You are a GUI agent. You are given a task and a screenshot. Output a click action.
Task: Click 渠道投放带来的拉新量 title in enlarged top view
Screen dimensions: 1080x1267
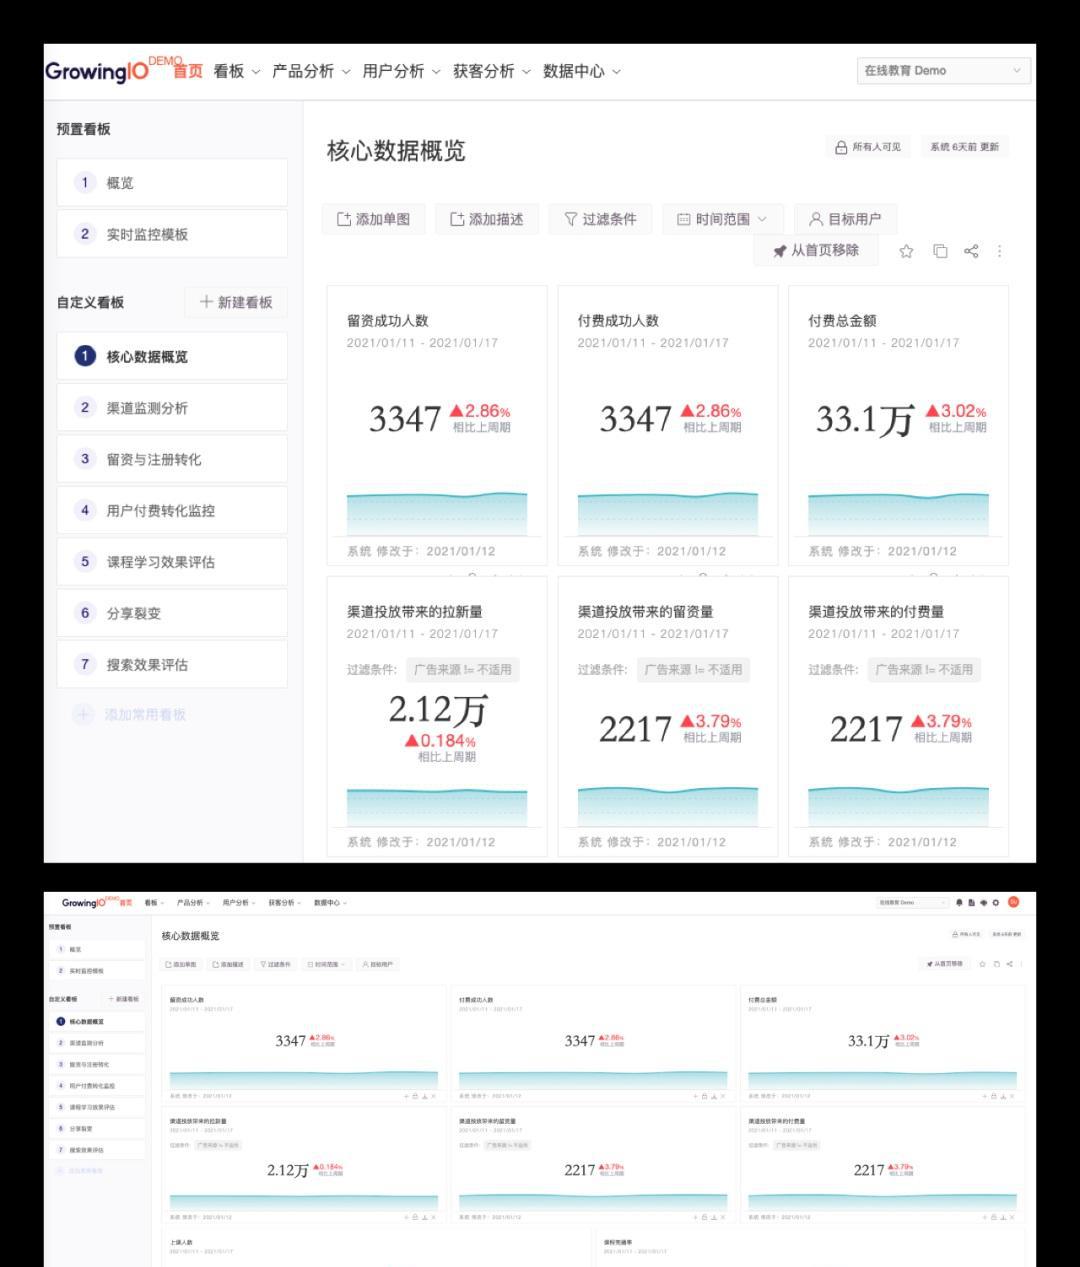point(415,612)
